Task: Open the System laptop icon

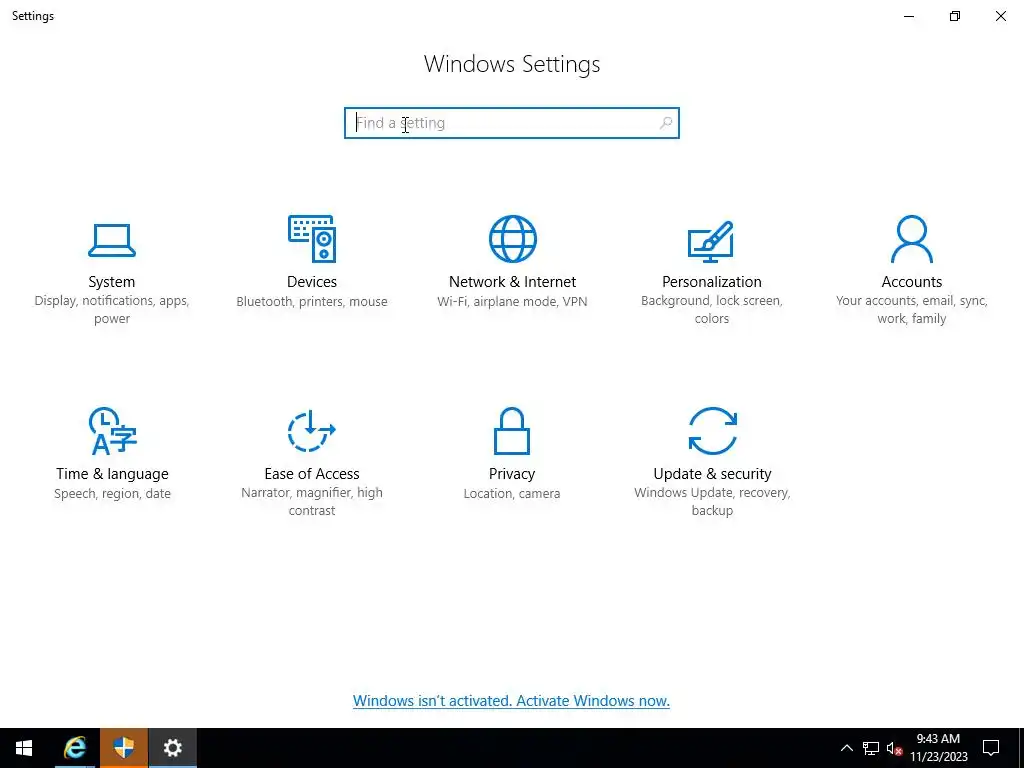Action: (112, 240)
